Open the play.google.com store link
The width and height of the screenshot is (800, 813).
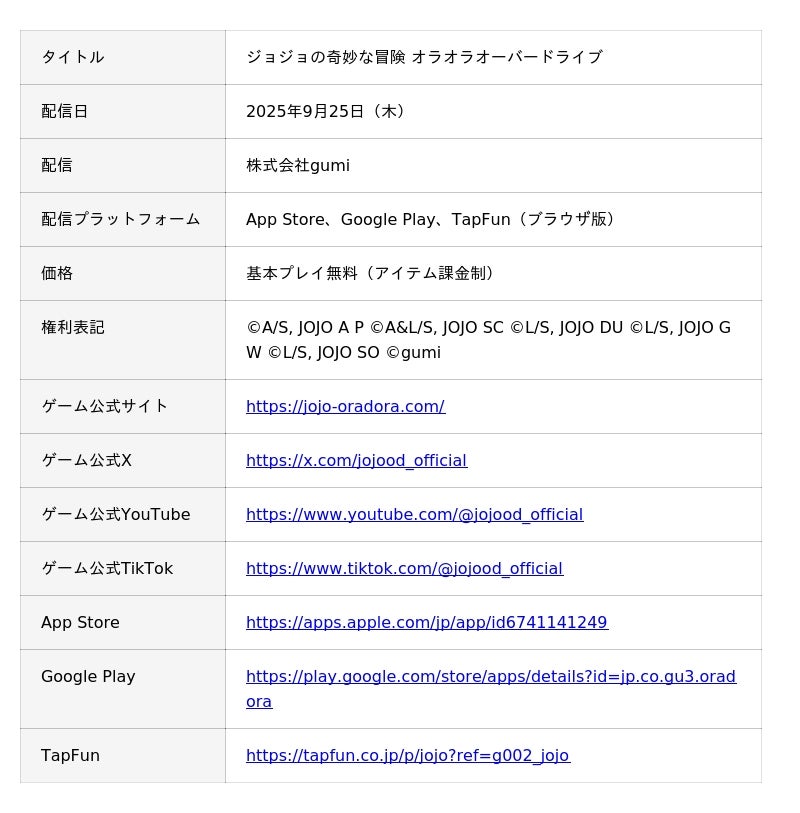490,677
